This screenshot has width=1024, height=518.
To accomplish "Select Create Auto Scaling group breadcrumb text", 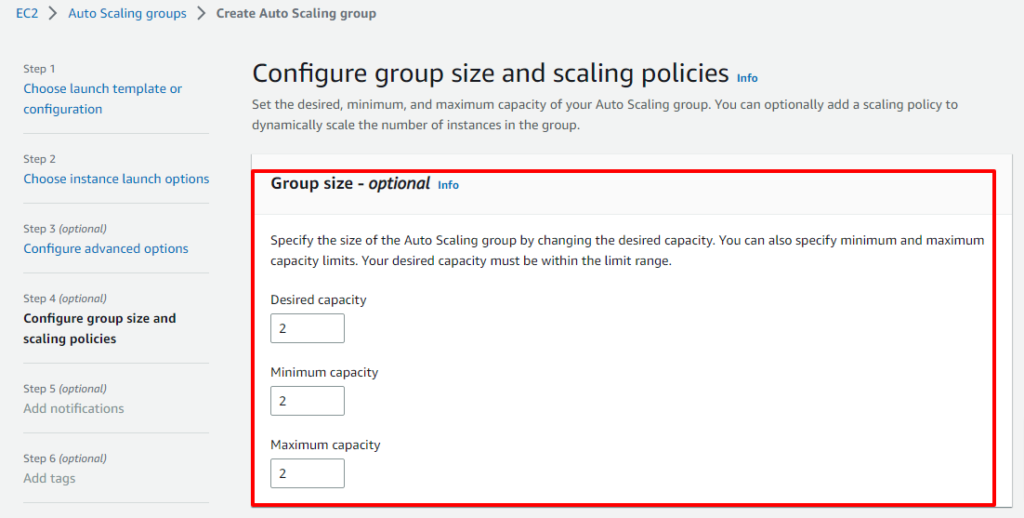I will pos(296,13).
